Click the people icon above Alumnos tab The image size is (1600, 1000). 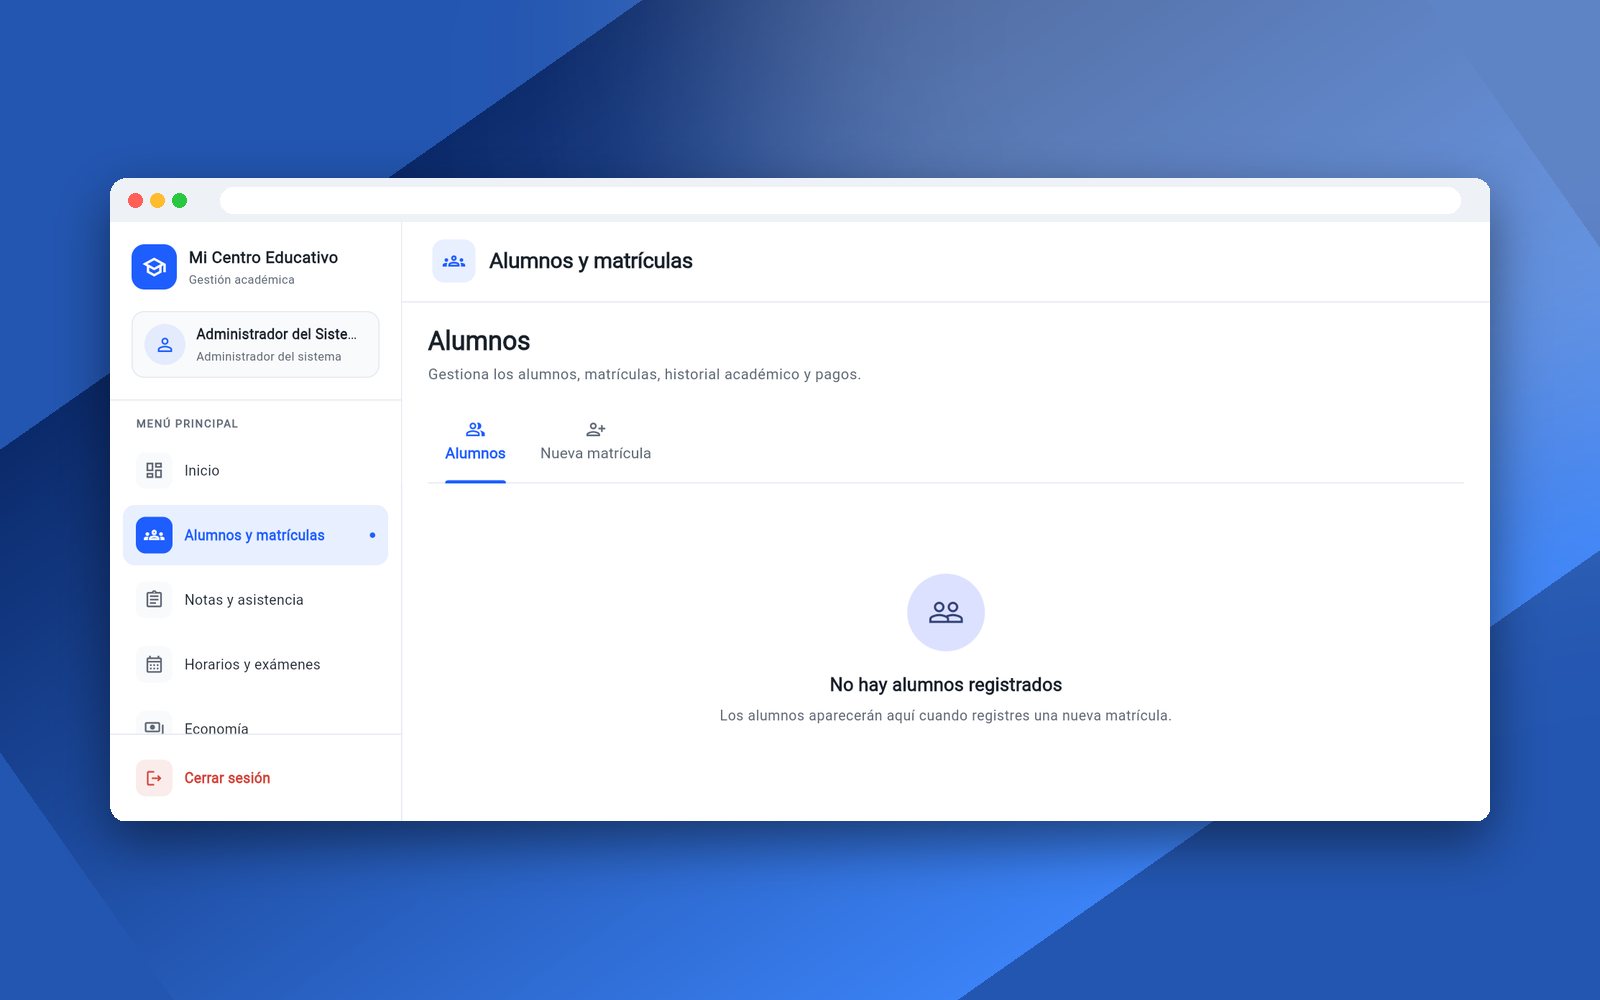pyautogui.click(x=475, y=429)
